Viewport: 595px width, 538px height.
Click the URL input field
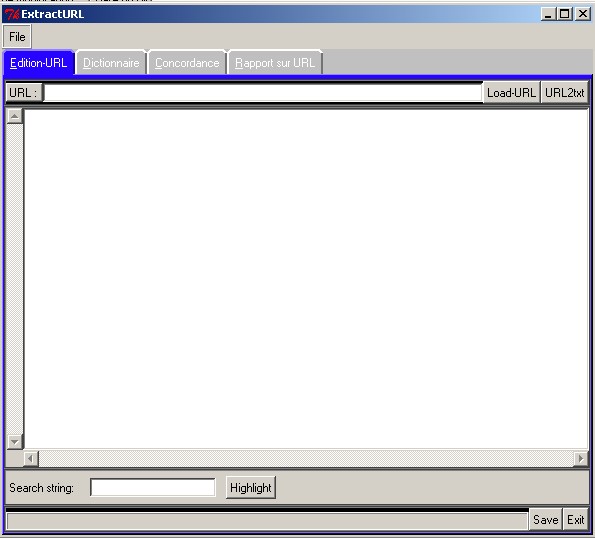pos(263,93)
